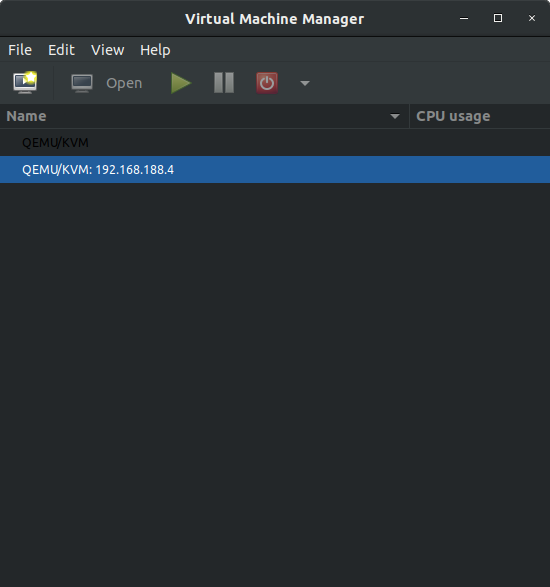Open the View menu
This screenshot has width=550, height=587.
tap(107, 50)
